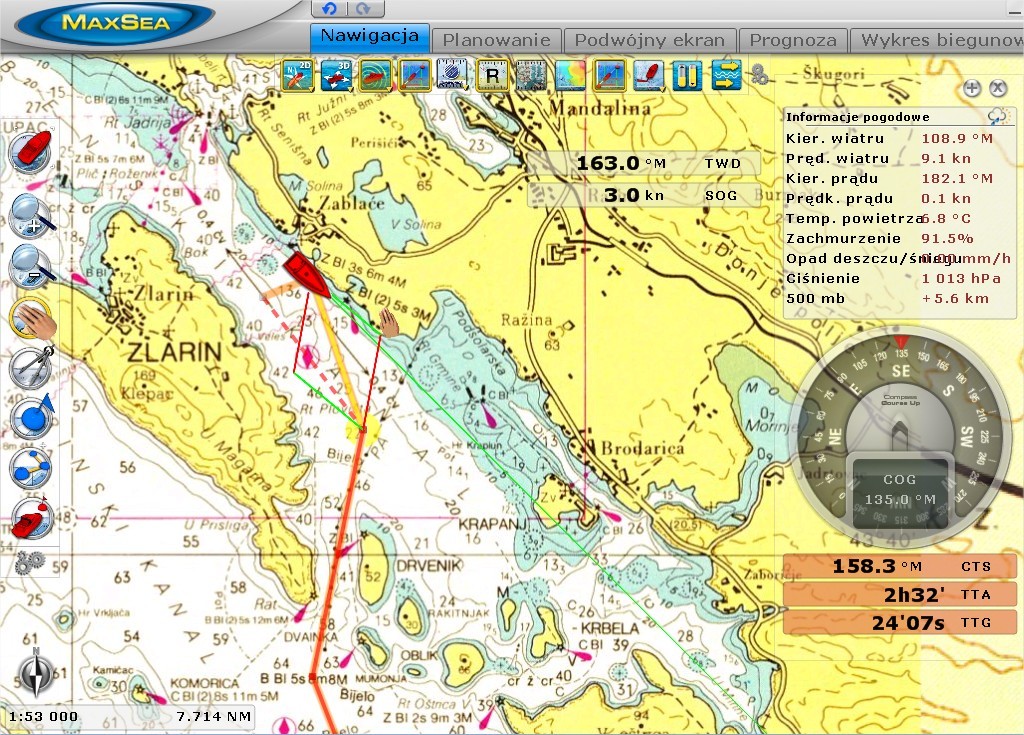Click the redo arrow at top
This screenshot has width=1024, height=735.
[364, 8]
